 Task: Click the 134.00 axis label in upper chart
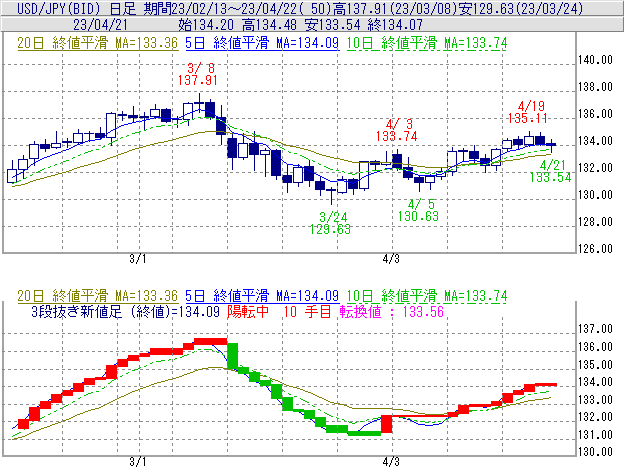click(x=595, y=141)
